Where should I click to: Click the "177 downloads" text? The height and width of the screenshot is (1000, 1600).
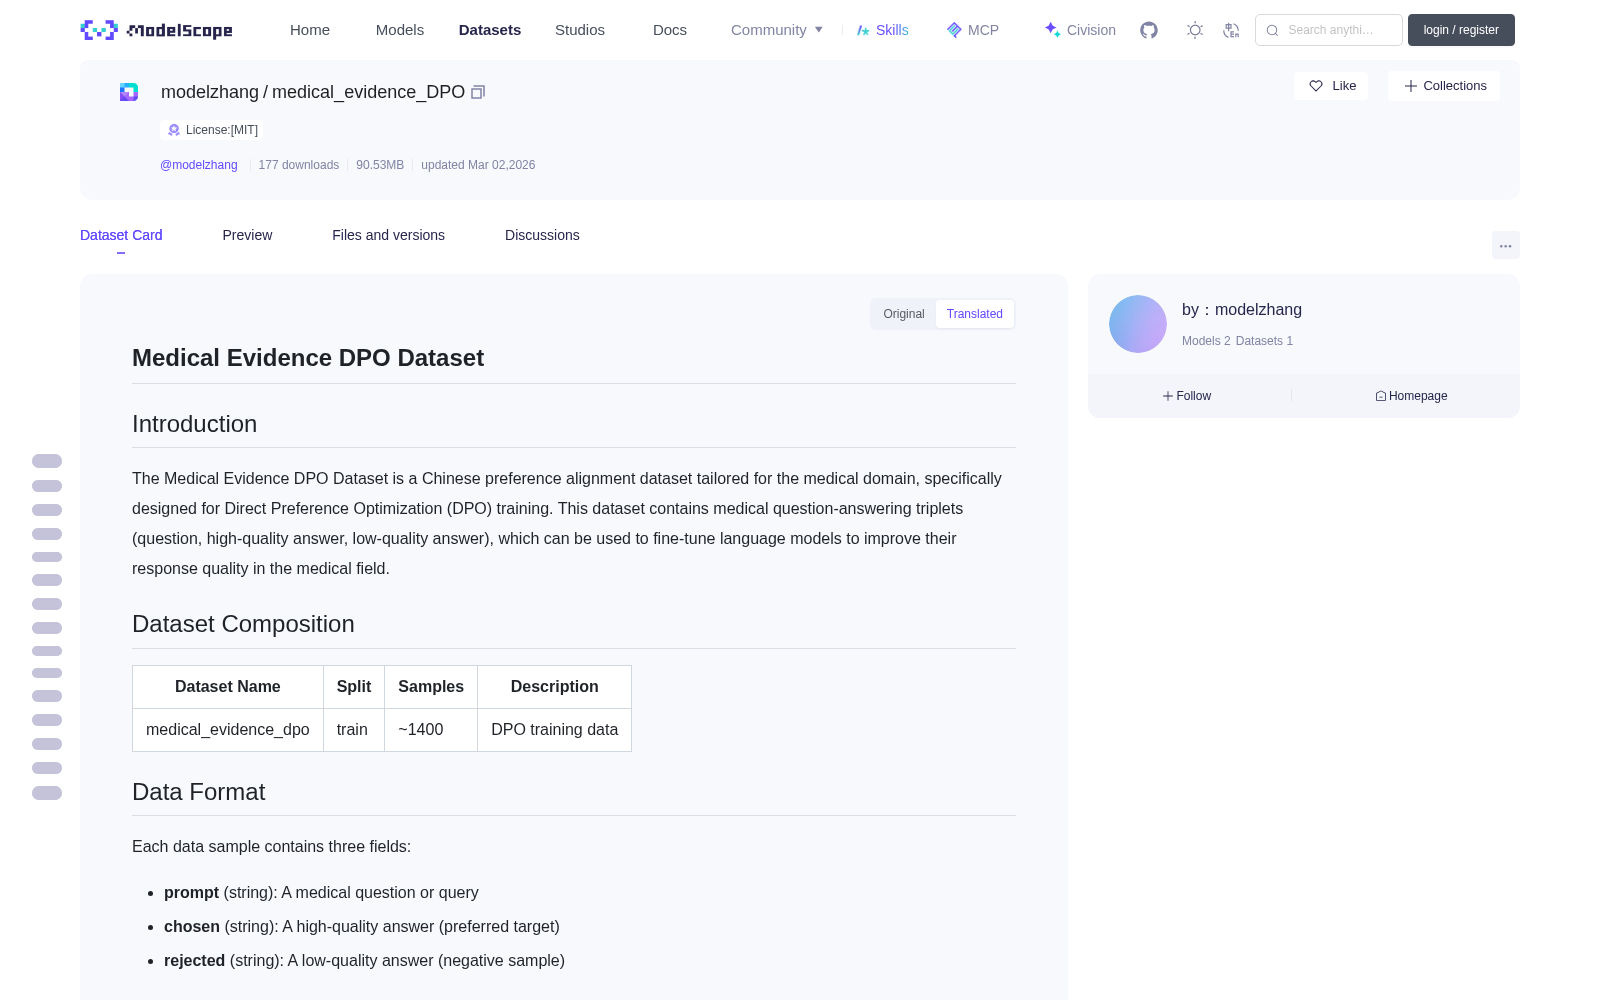point(299,165)
